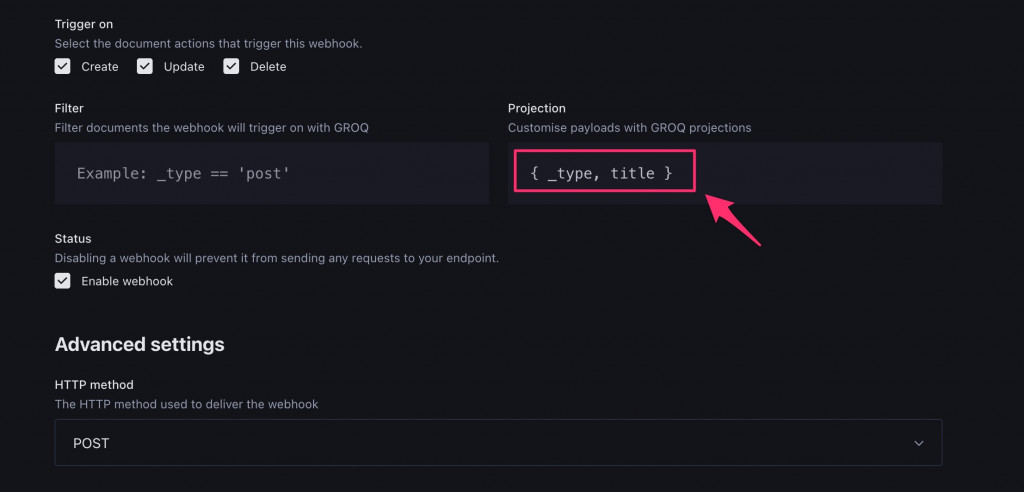
Task: Click the Update label text
Action: click(184, 67)
